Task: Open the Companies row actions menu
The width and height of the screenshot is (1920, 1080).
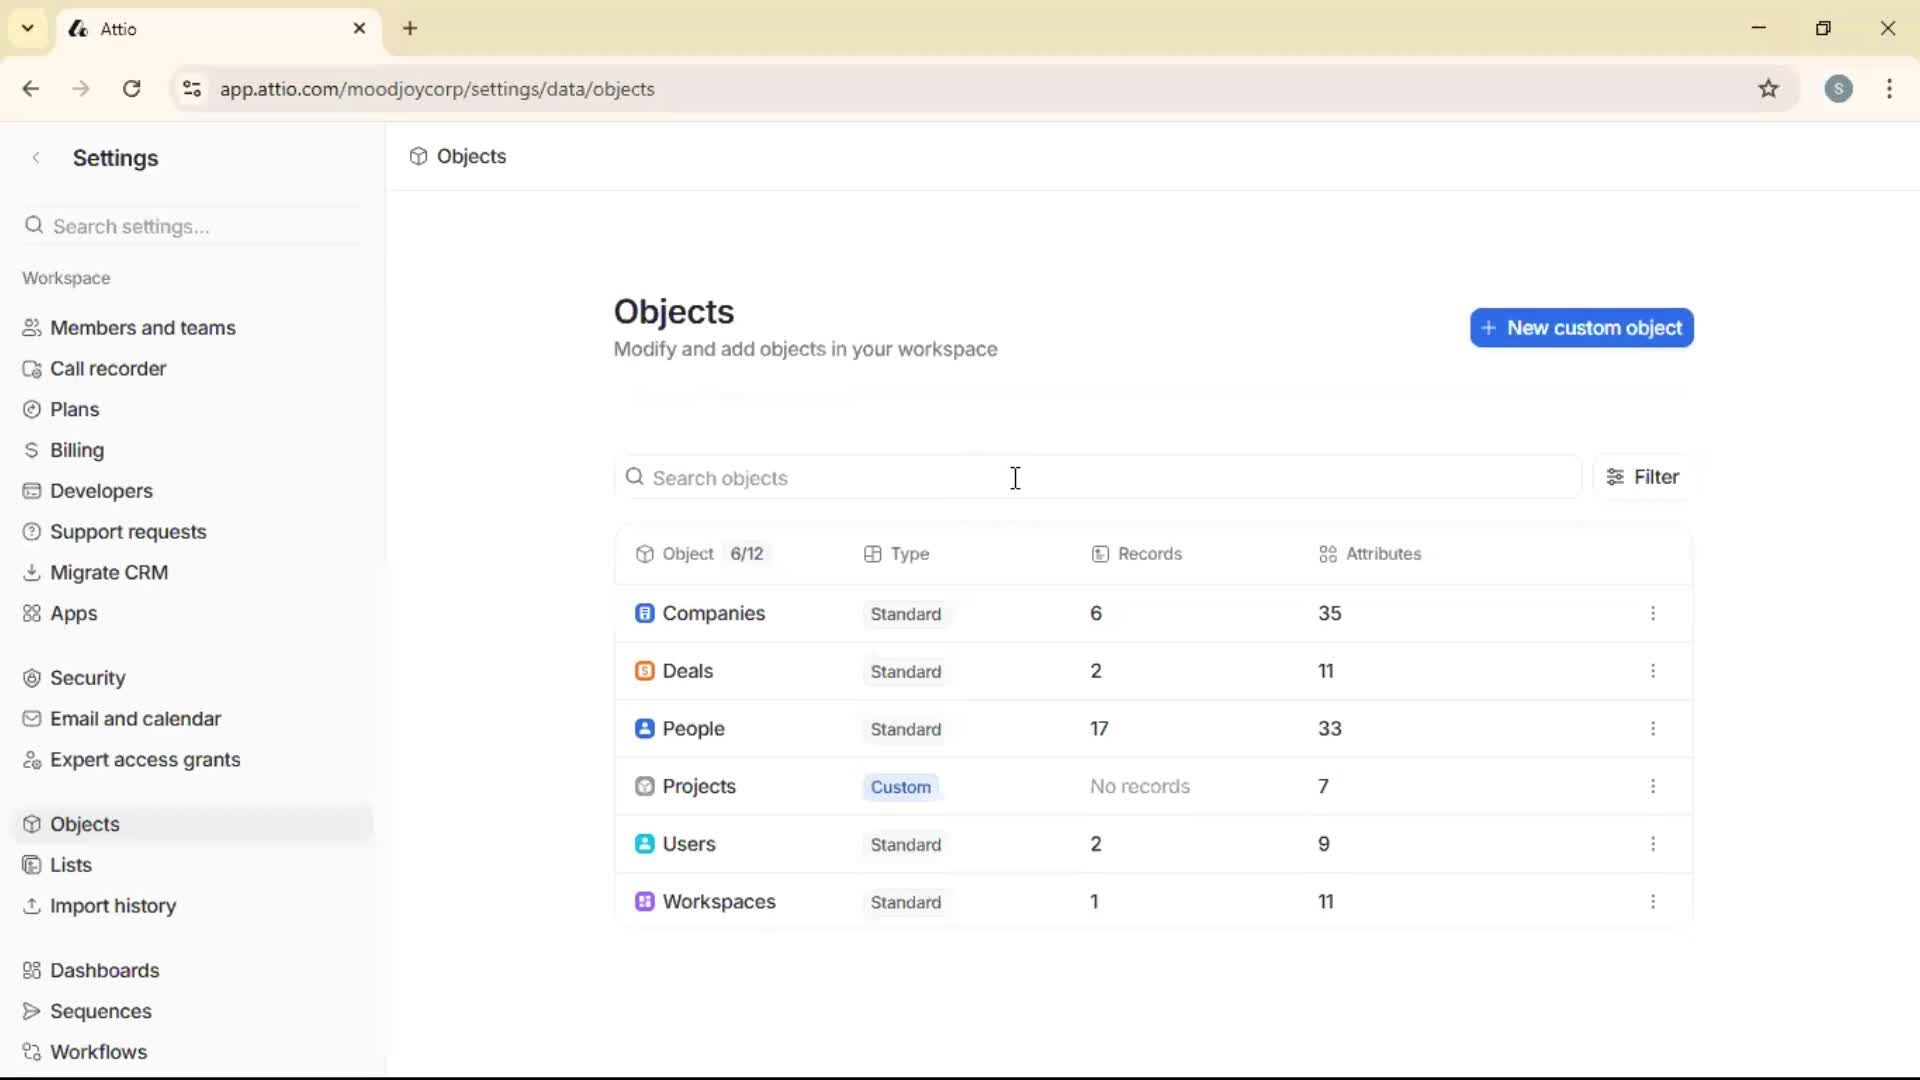Action: 1653,614
